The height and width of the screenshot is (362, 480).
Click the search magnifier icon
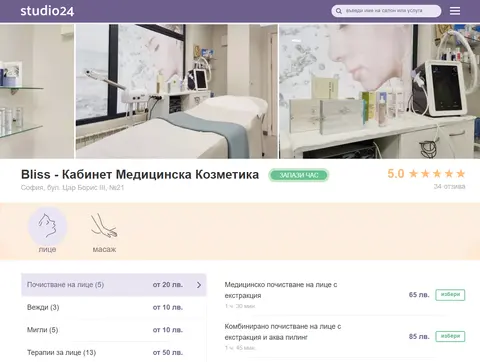pyautogui.click(x=339, y=11)
